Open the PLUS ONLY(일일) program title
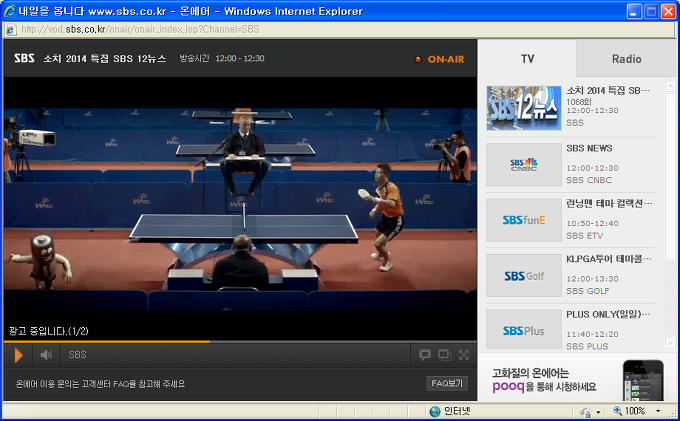 point(608,314)
